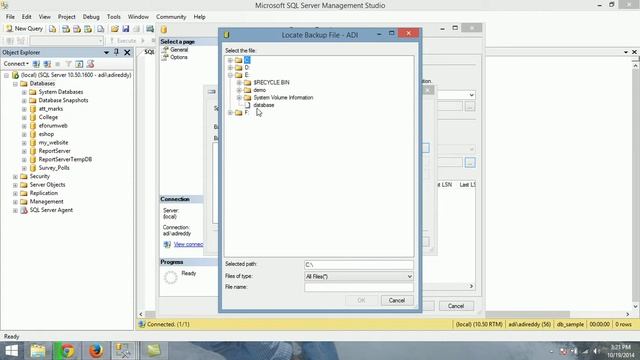Click Cancel in the Restore Database dialog
640x360 pixels.
coord(456,306)
